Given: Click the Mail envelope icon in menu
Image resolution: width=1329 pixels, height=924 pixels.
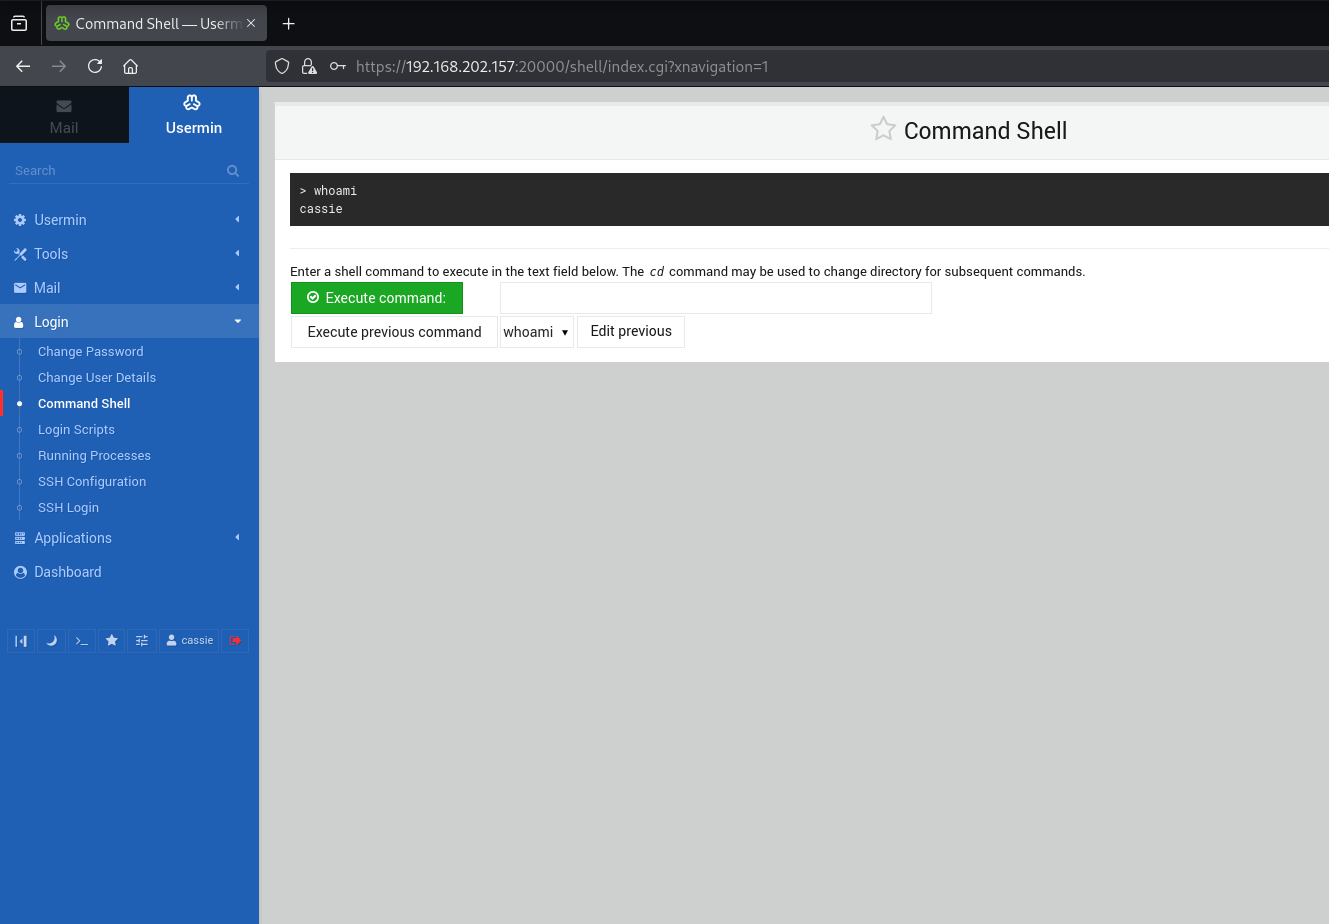Looking at the screenshot, I should click(20, 288).
